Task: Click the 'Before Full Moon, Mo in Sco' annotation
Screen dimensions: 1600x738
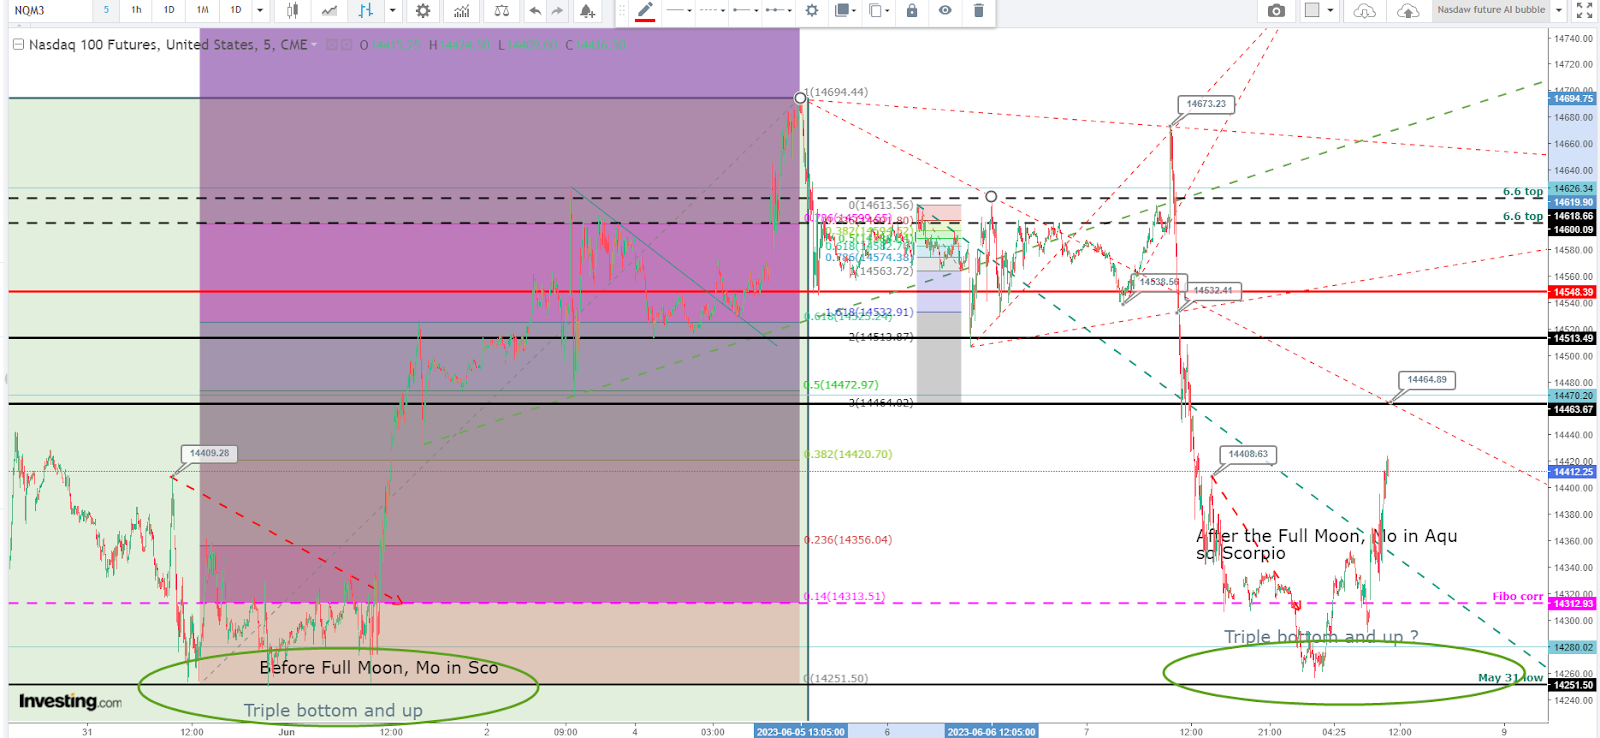Action: pos(379,668)
